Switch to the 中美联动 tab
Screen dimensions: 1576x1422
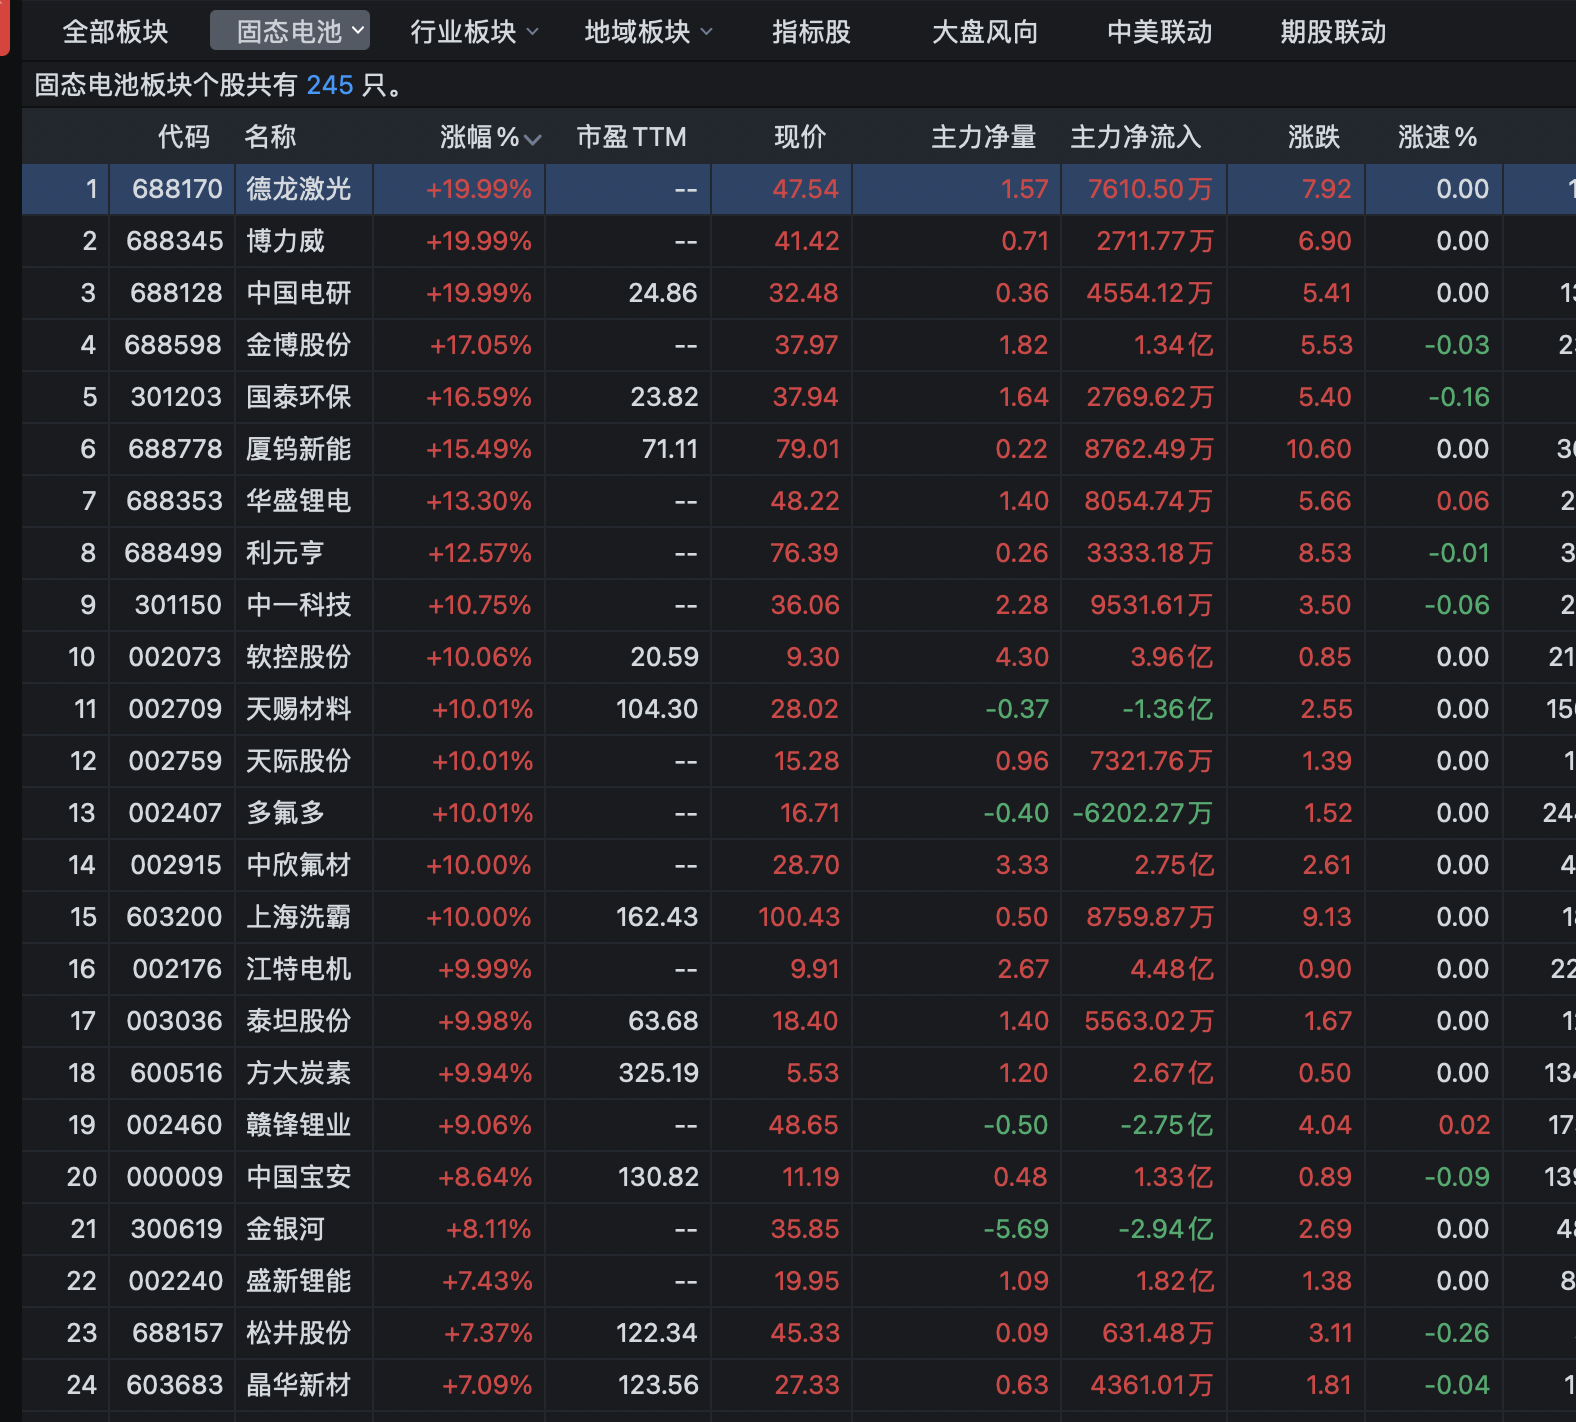pyautogui.click(x=1160, y=32)
